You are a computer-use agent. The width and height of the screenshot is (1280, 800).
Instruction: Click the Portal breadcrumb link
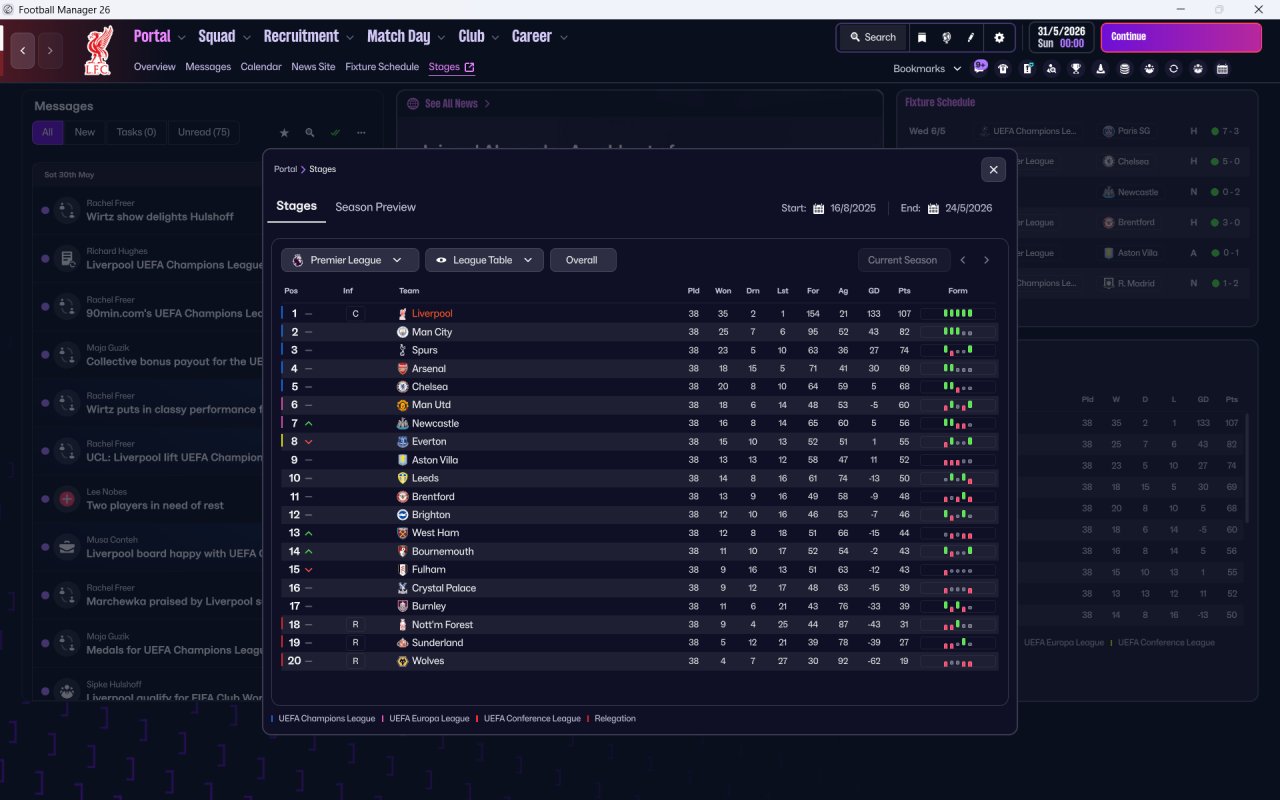pos(285,169)
